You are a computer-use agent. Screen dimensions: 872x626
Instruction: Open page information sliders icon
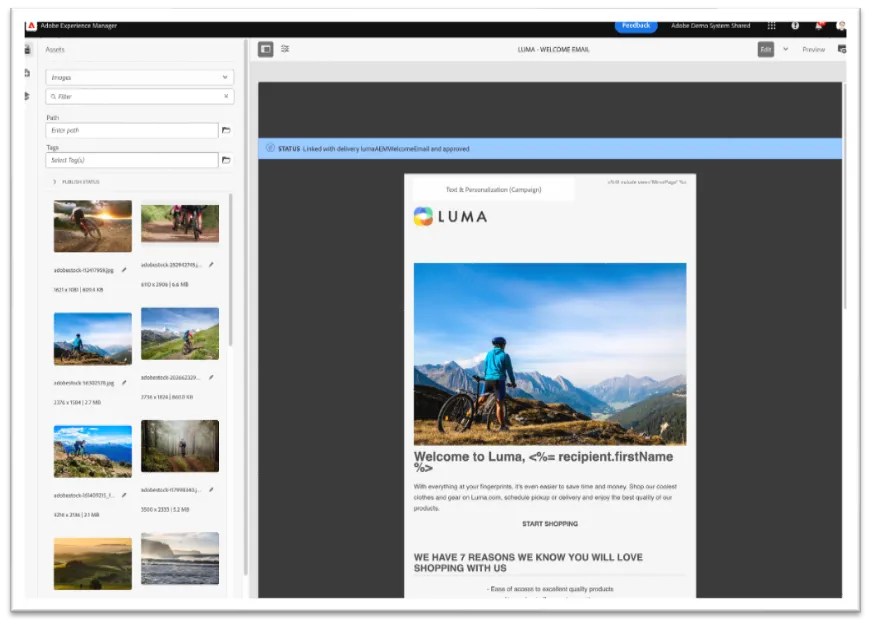click(285, 49)
